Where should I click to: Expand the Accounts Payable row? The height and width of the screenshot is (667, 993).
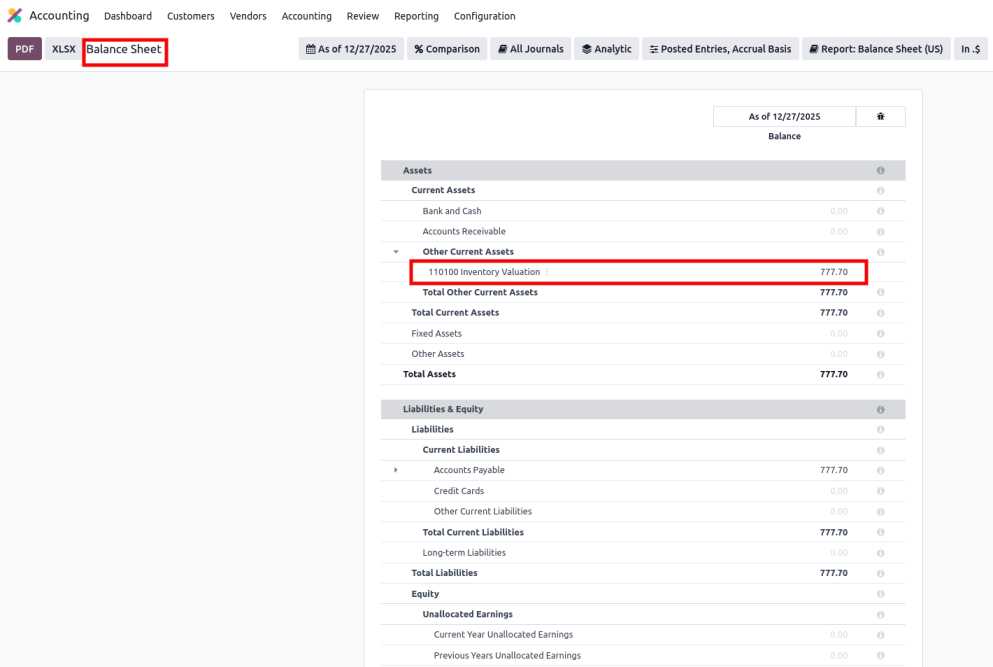[396, 470]
